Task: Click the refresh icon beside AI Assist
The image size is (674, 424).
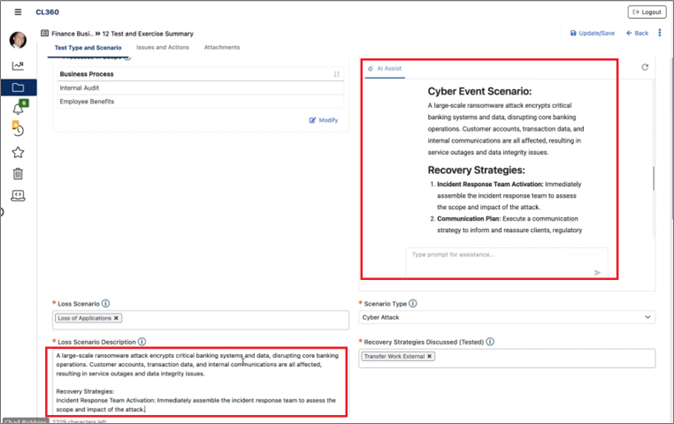Action: (x=645, y=67)
